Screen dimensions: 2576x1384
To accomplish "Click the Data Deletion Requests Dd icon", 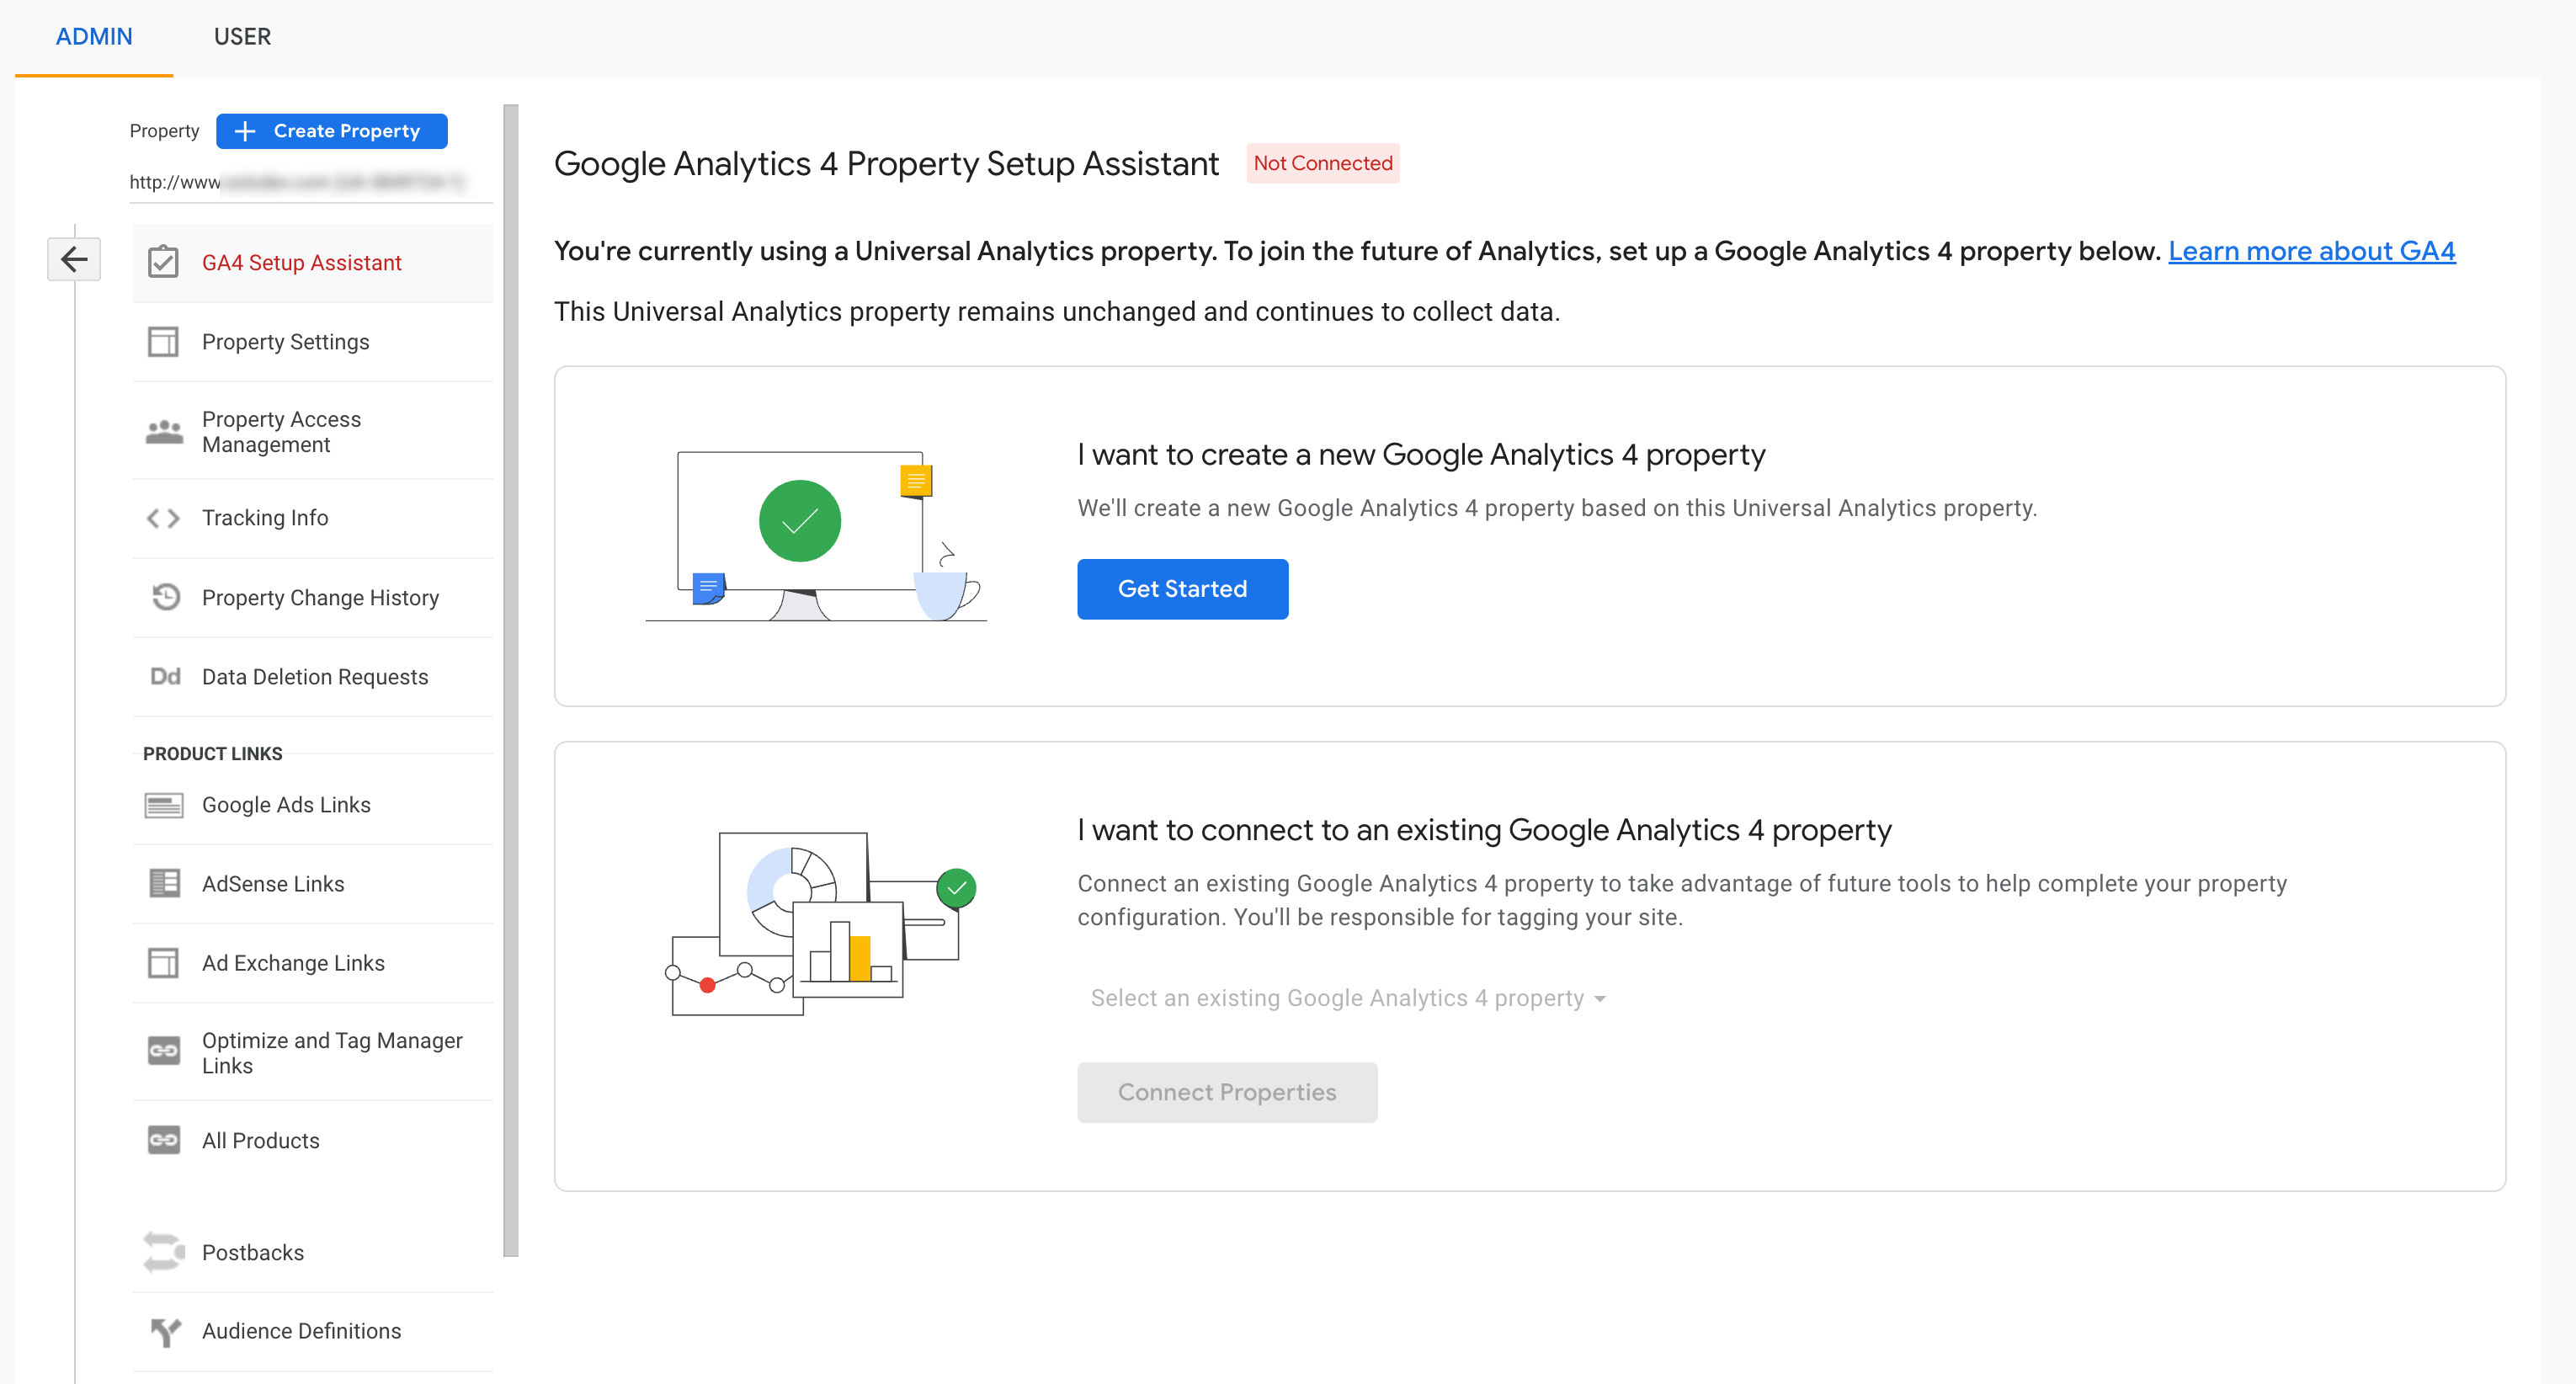I will point(165,677).
